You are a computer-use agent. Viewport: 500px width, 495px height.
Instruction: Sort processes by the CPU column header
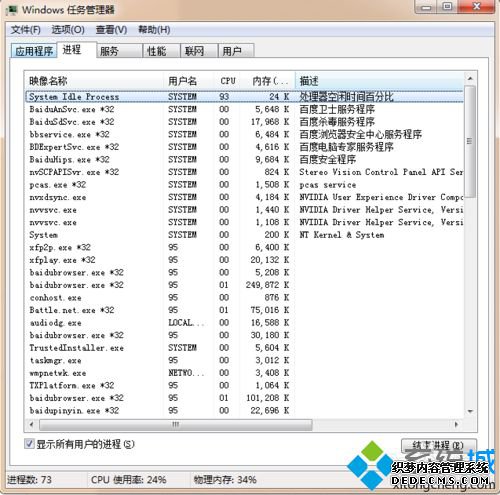[227, 81]
